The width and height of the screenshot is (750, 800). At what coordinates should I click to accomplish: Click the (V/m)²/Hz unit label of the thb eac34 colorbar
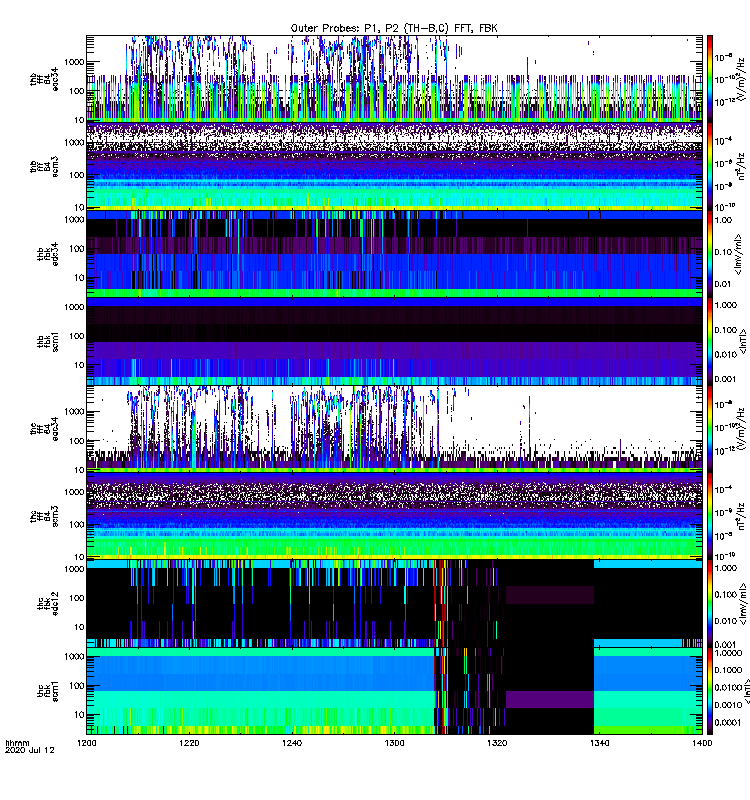(x=742, y=79)
